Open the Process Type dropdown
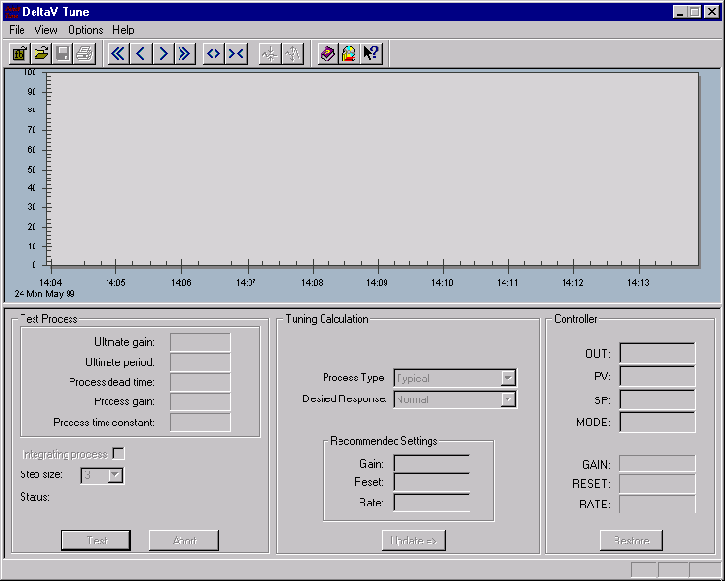725x581 pixels. pyautogui.click(x=508, y=378)
